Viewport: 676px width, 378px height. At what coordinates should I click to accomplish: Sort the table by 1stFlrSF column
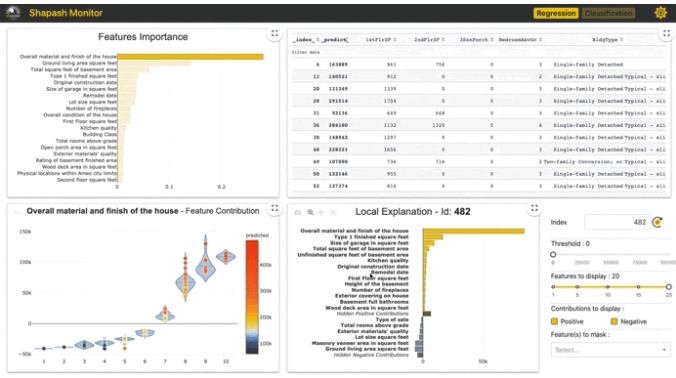tap(395, 40)
